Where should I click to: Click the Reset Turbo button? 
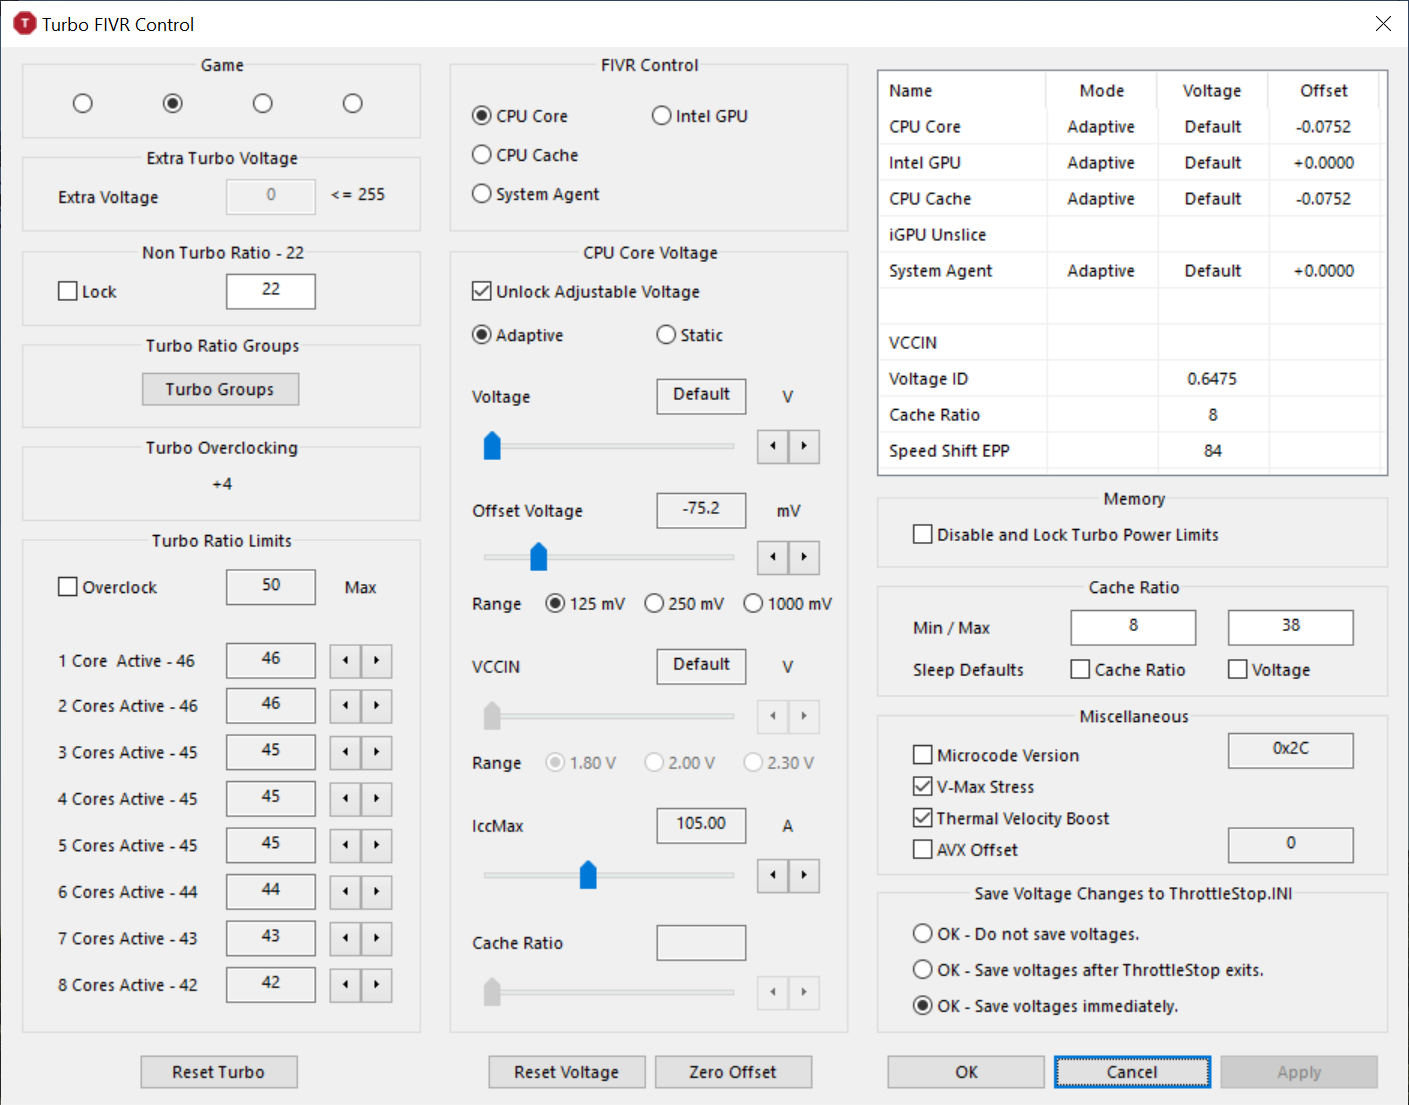pyautogui.click(x=219, y=1072)
